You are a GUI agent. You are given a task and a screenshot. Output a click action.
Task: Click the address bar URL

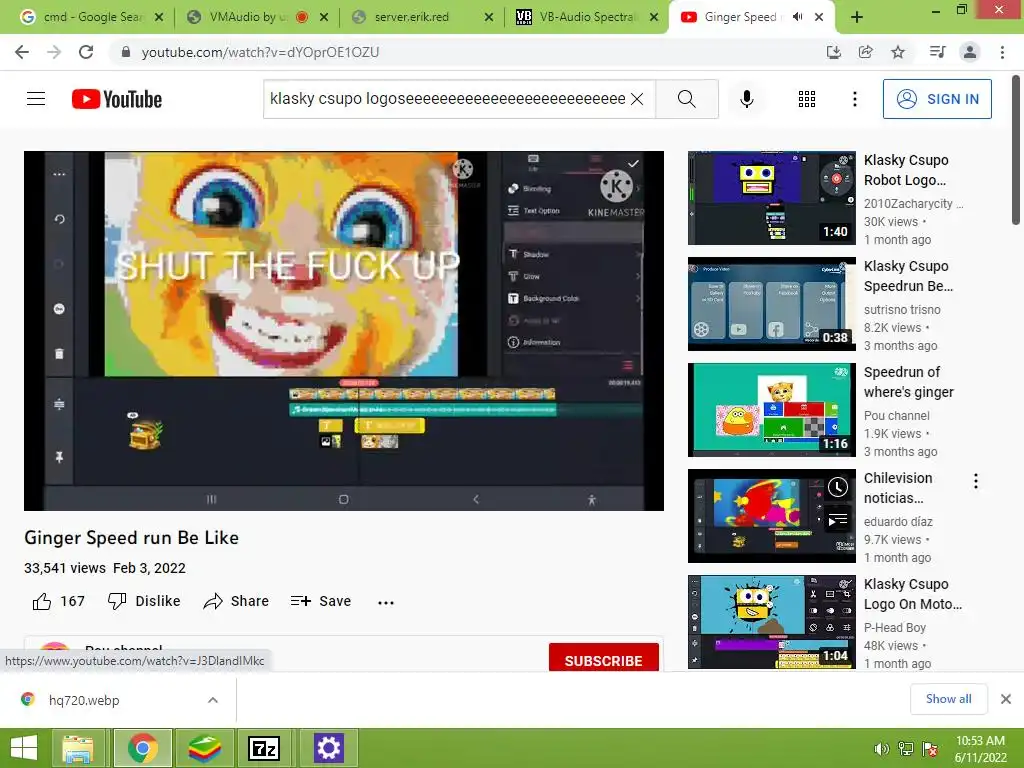[x=260, y=52]
